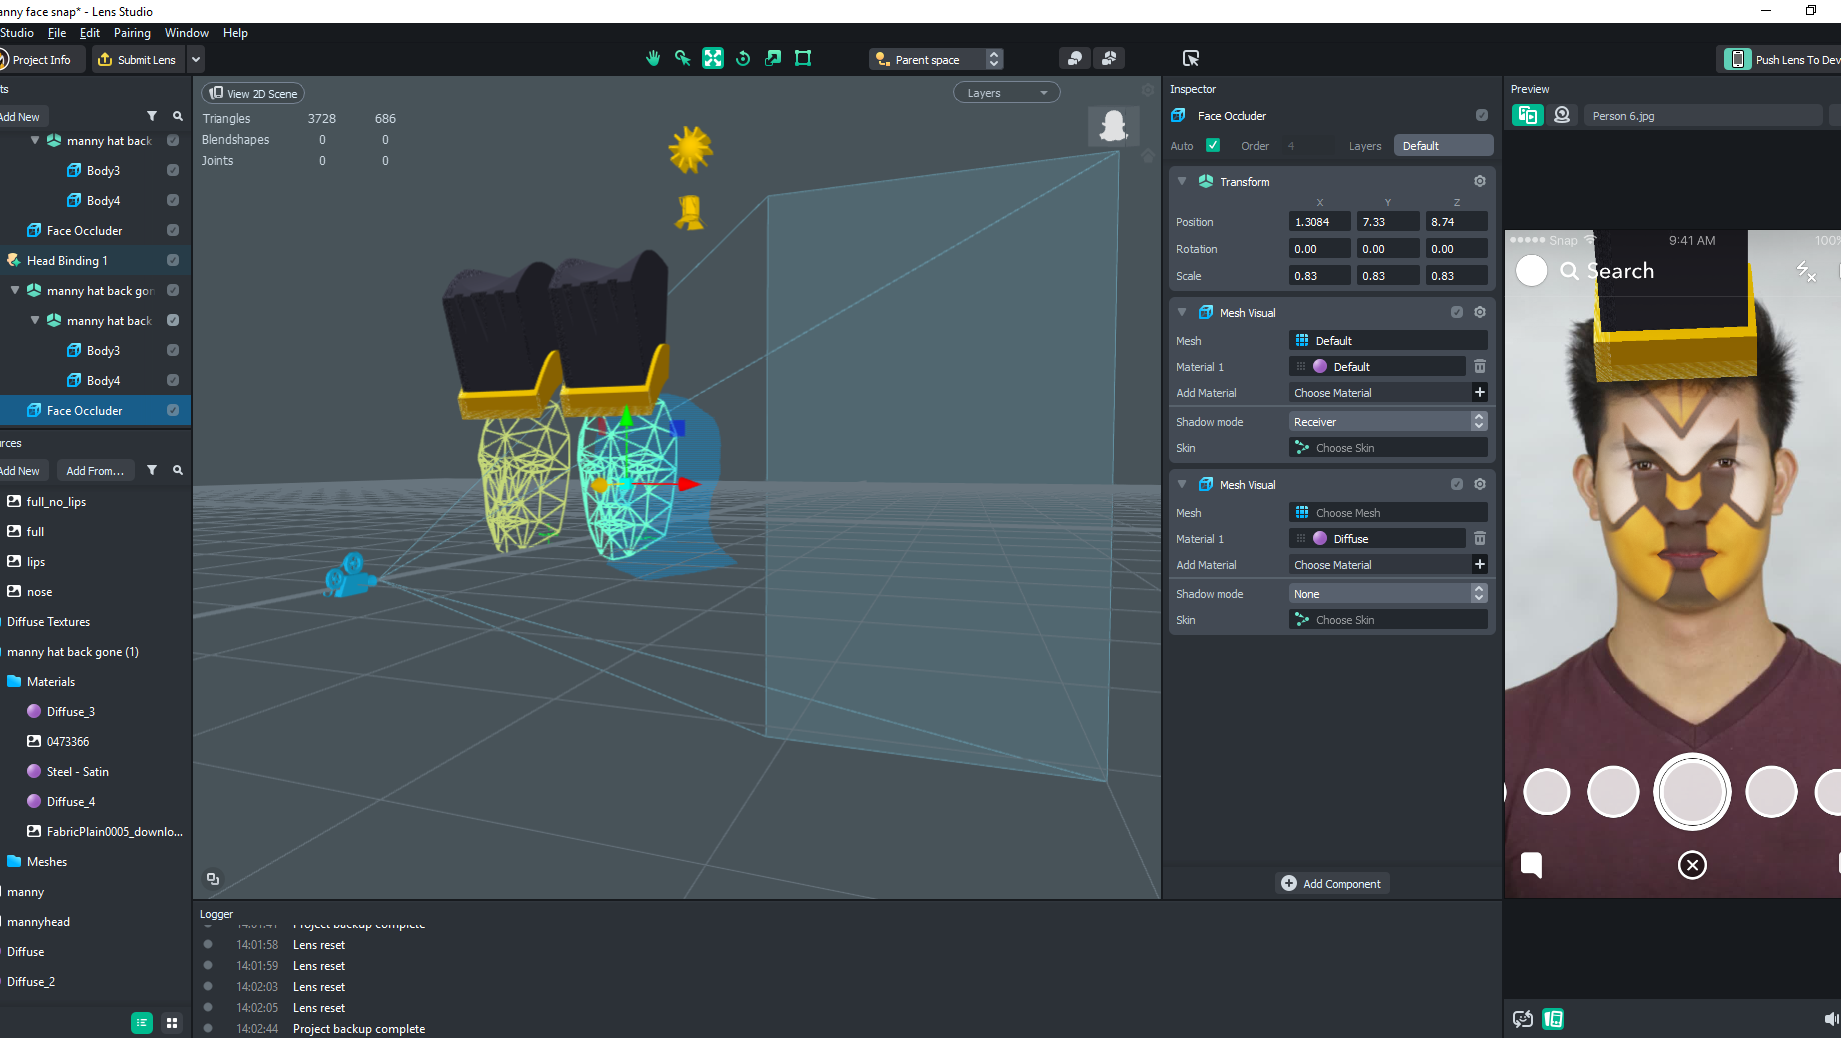Toggle visibility of selected Face Occluder
Image resolution: width=1841 pixels, height=1038 pixels.
pos(173,410)
